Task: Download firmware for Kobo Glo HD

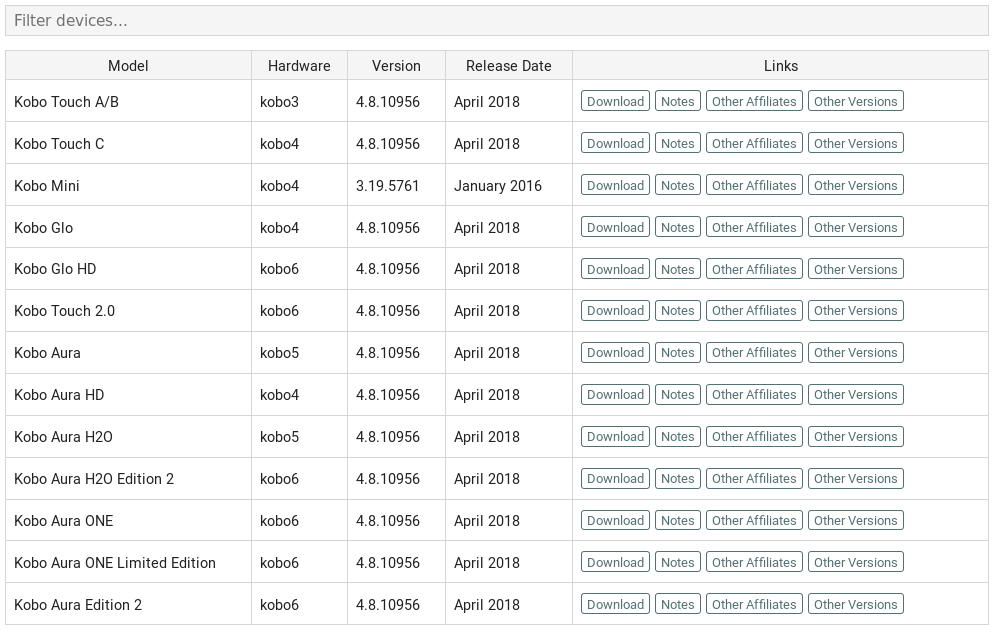Action: coord(615,269)
